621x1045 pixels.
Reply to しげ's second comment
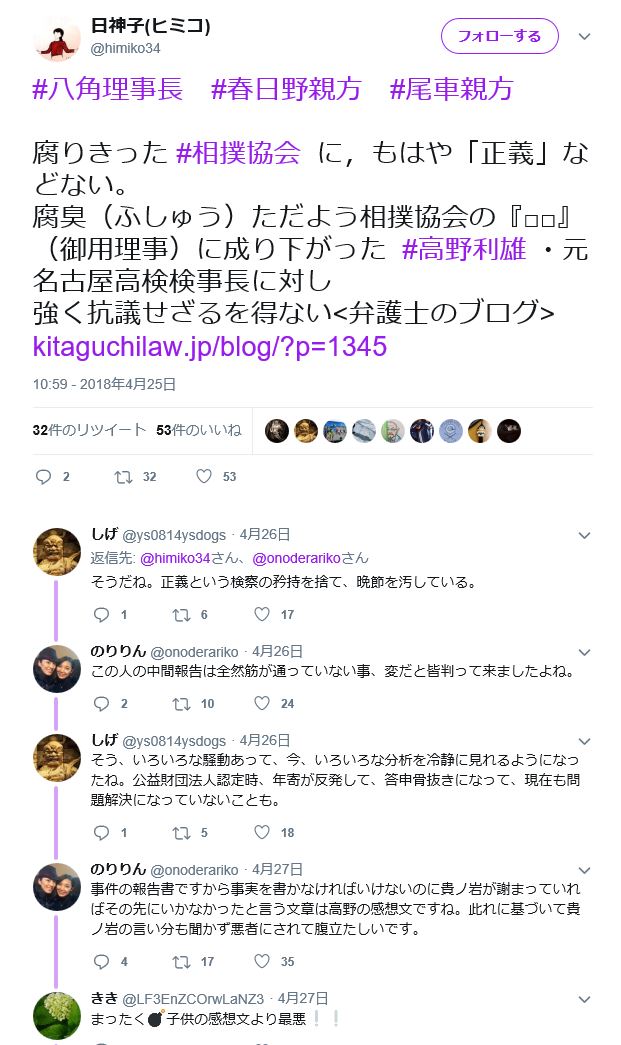101,832
